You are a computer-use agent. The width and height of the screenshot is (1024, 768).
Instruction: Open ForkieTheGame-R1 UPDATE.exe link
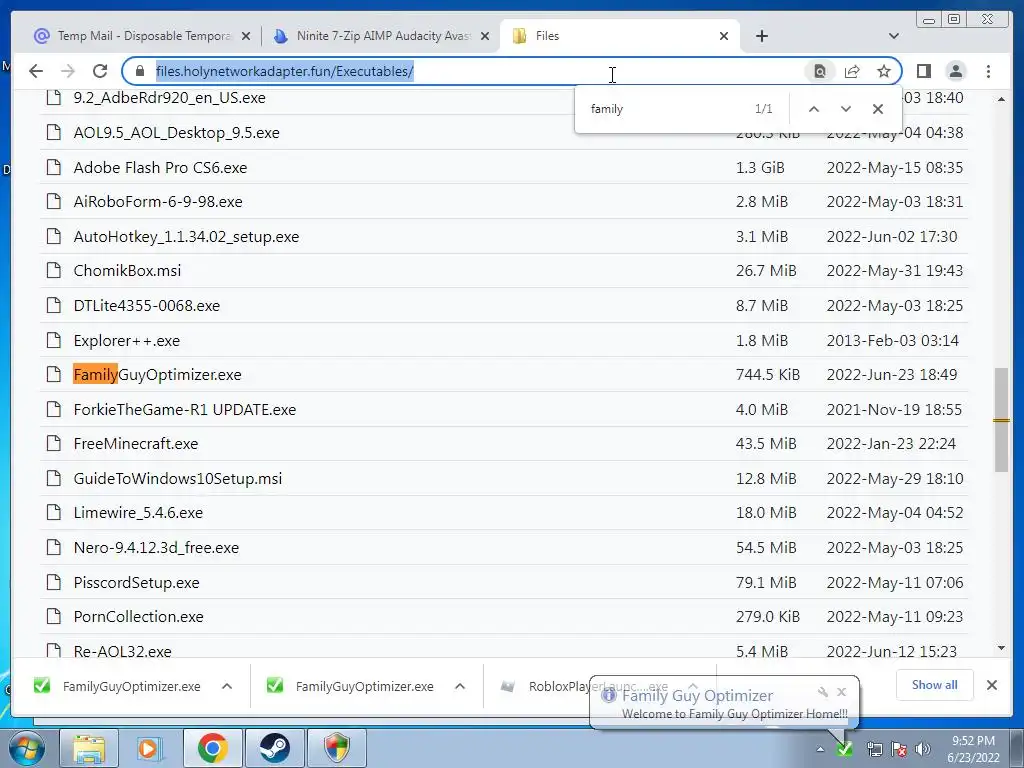pyautogui.click(x=184, y=409)
